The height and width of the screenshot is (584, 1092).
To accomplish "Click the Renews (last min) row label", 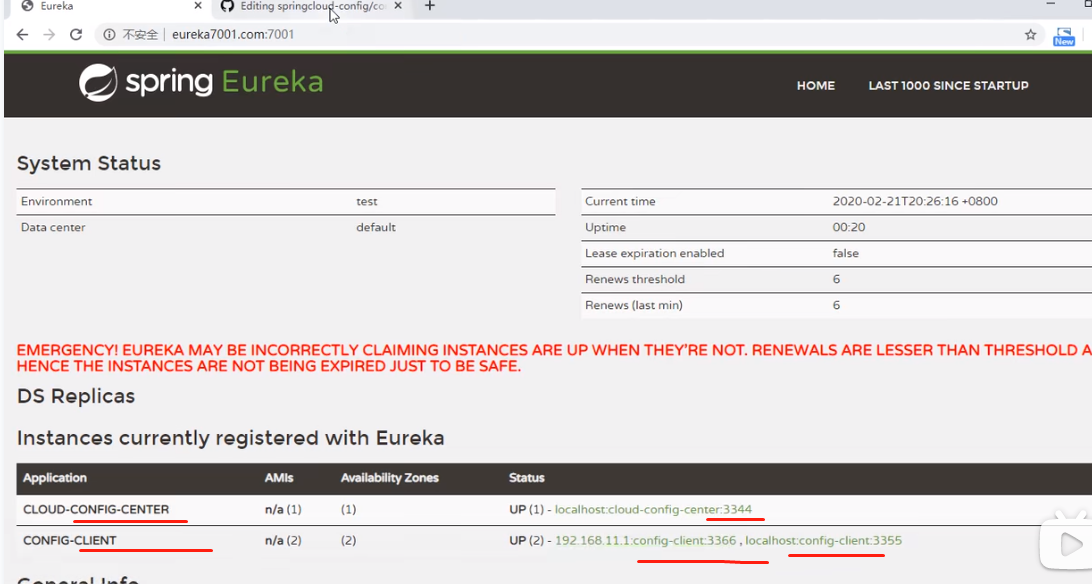I will [633, 306].
